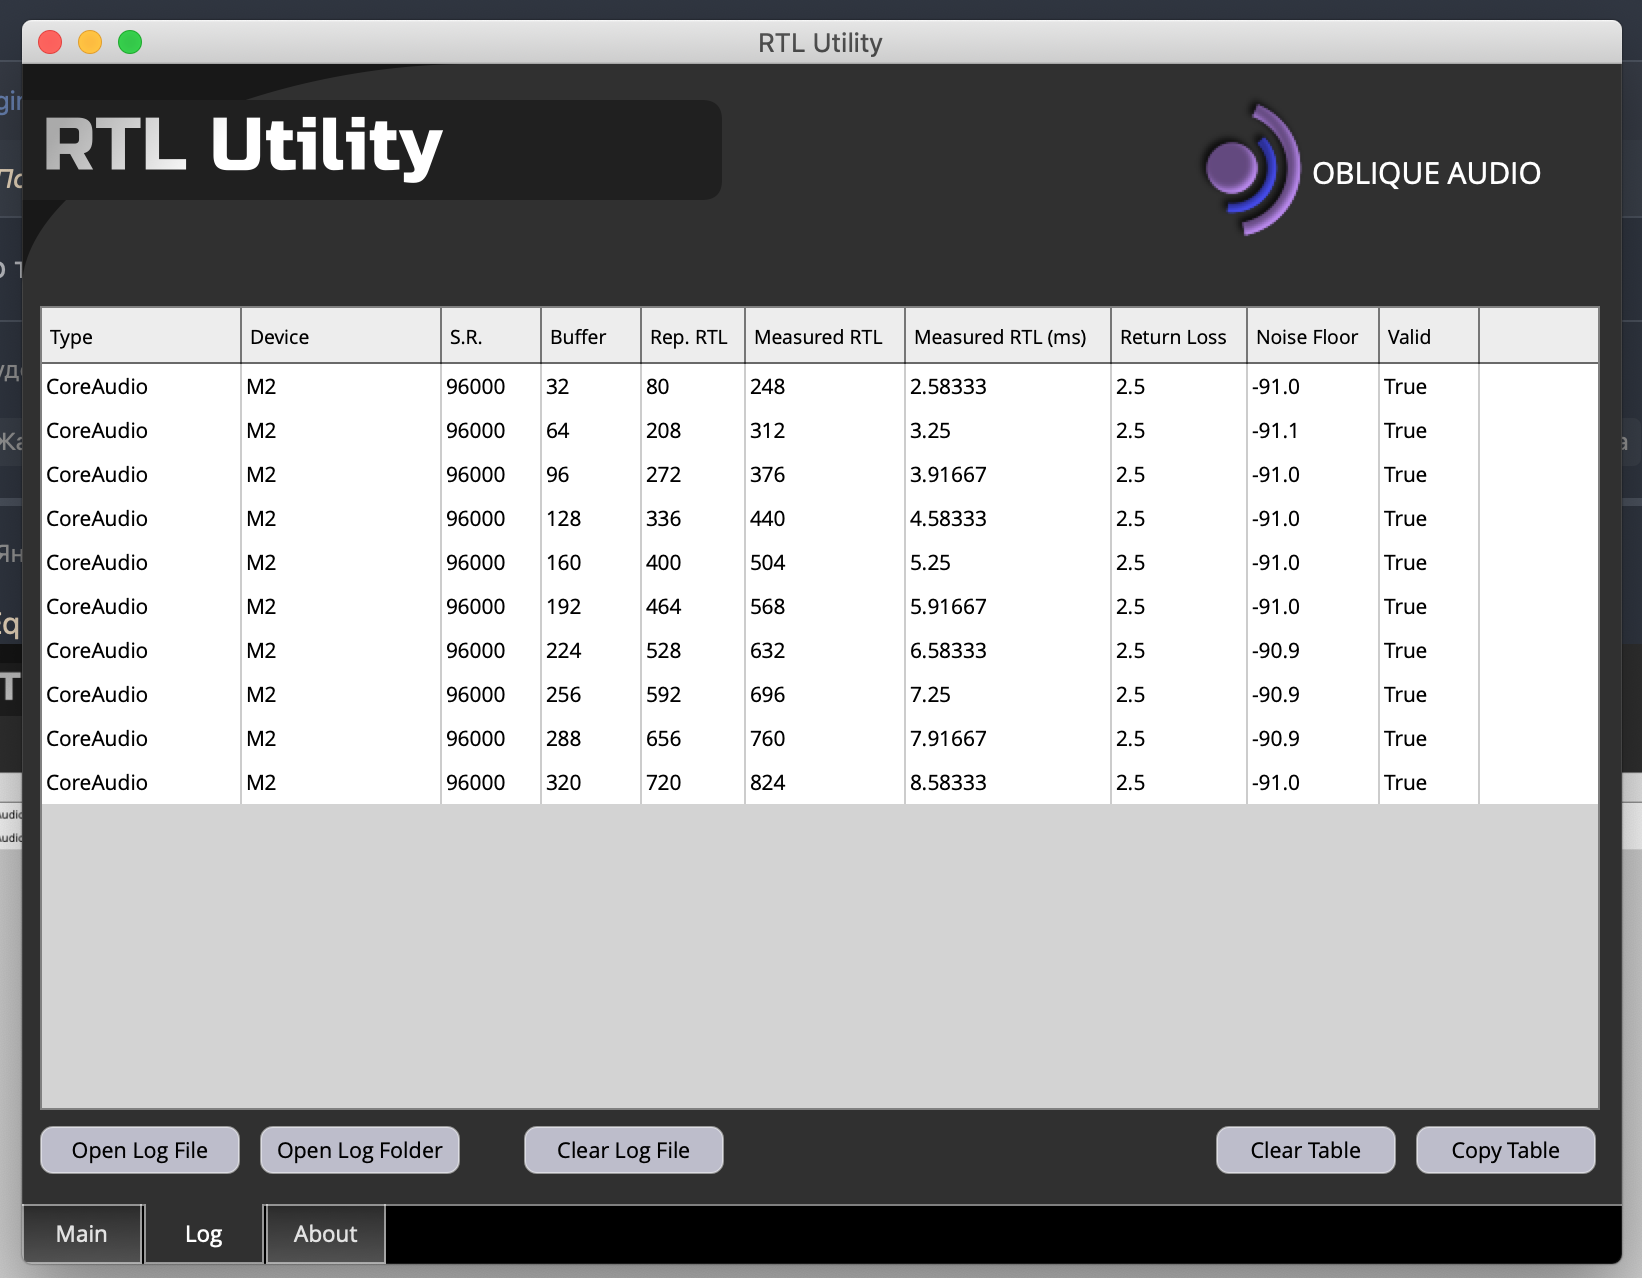Click the Oblique Audio logo icon
The image size is (1642, 1278).
1251,170
